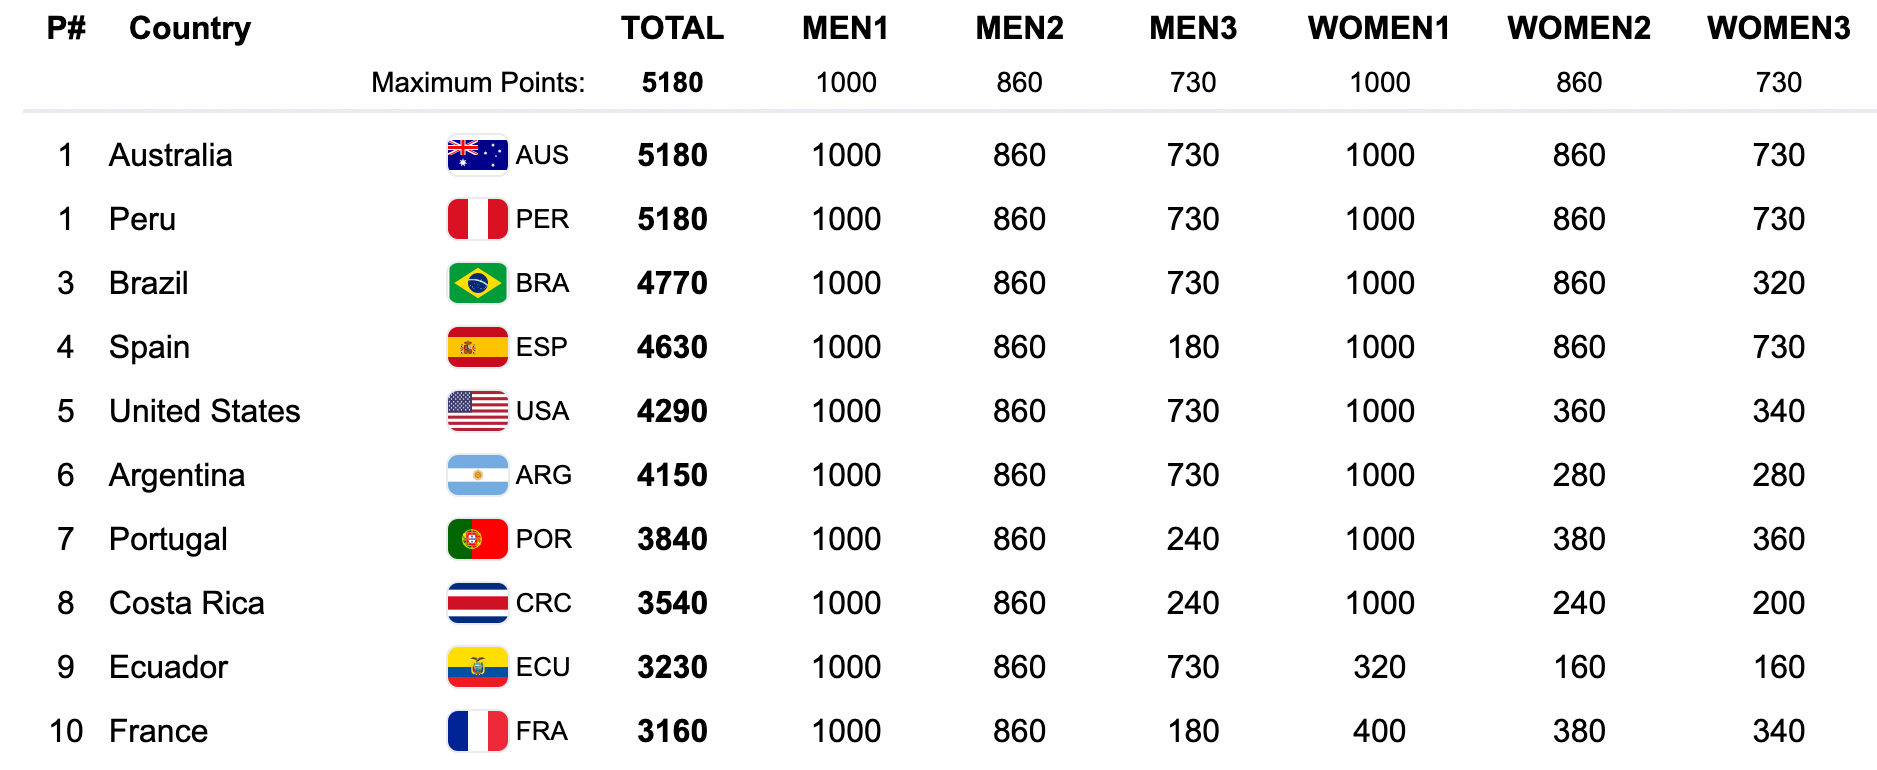Click the Costa Rica flag icon
Screen dimensions: 1877x770
click(477, 603)
